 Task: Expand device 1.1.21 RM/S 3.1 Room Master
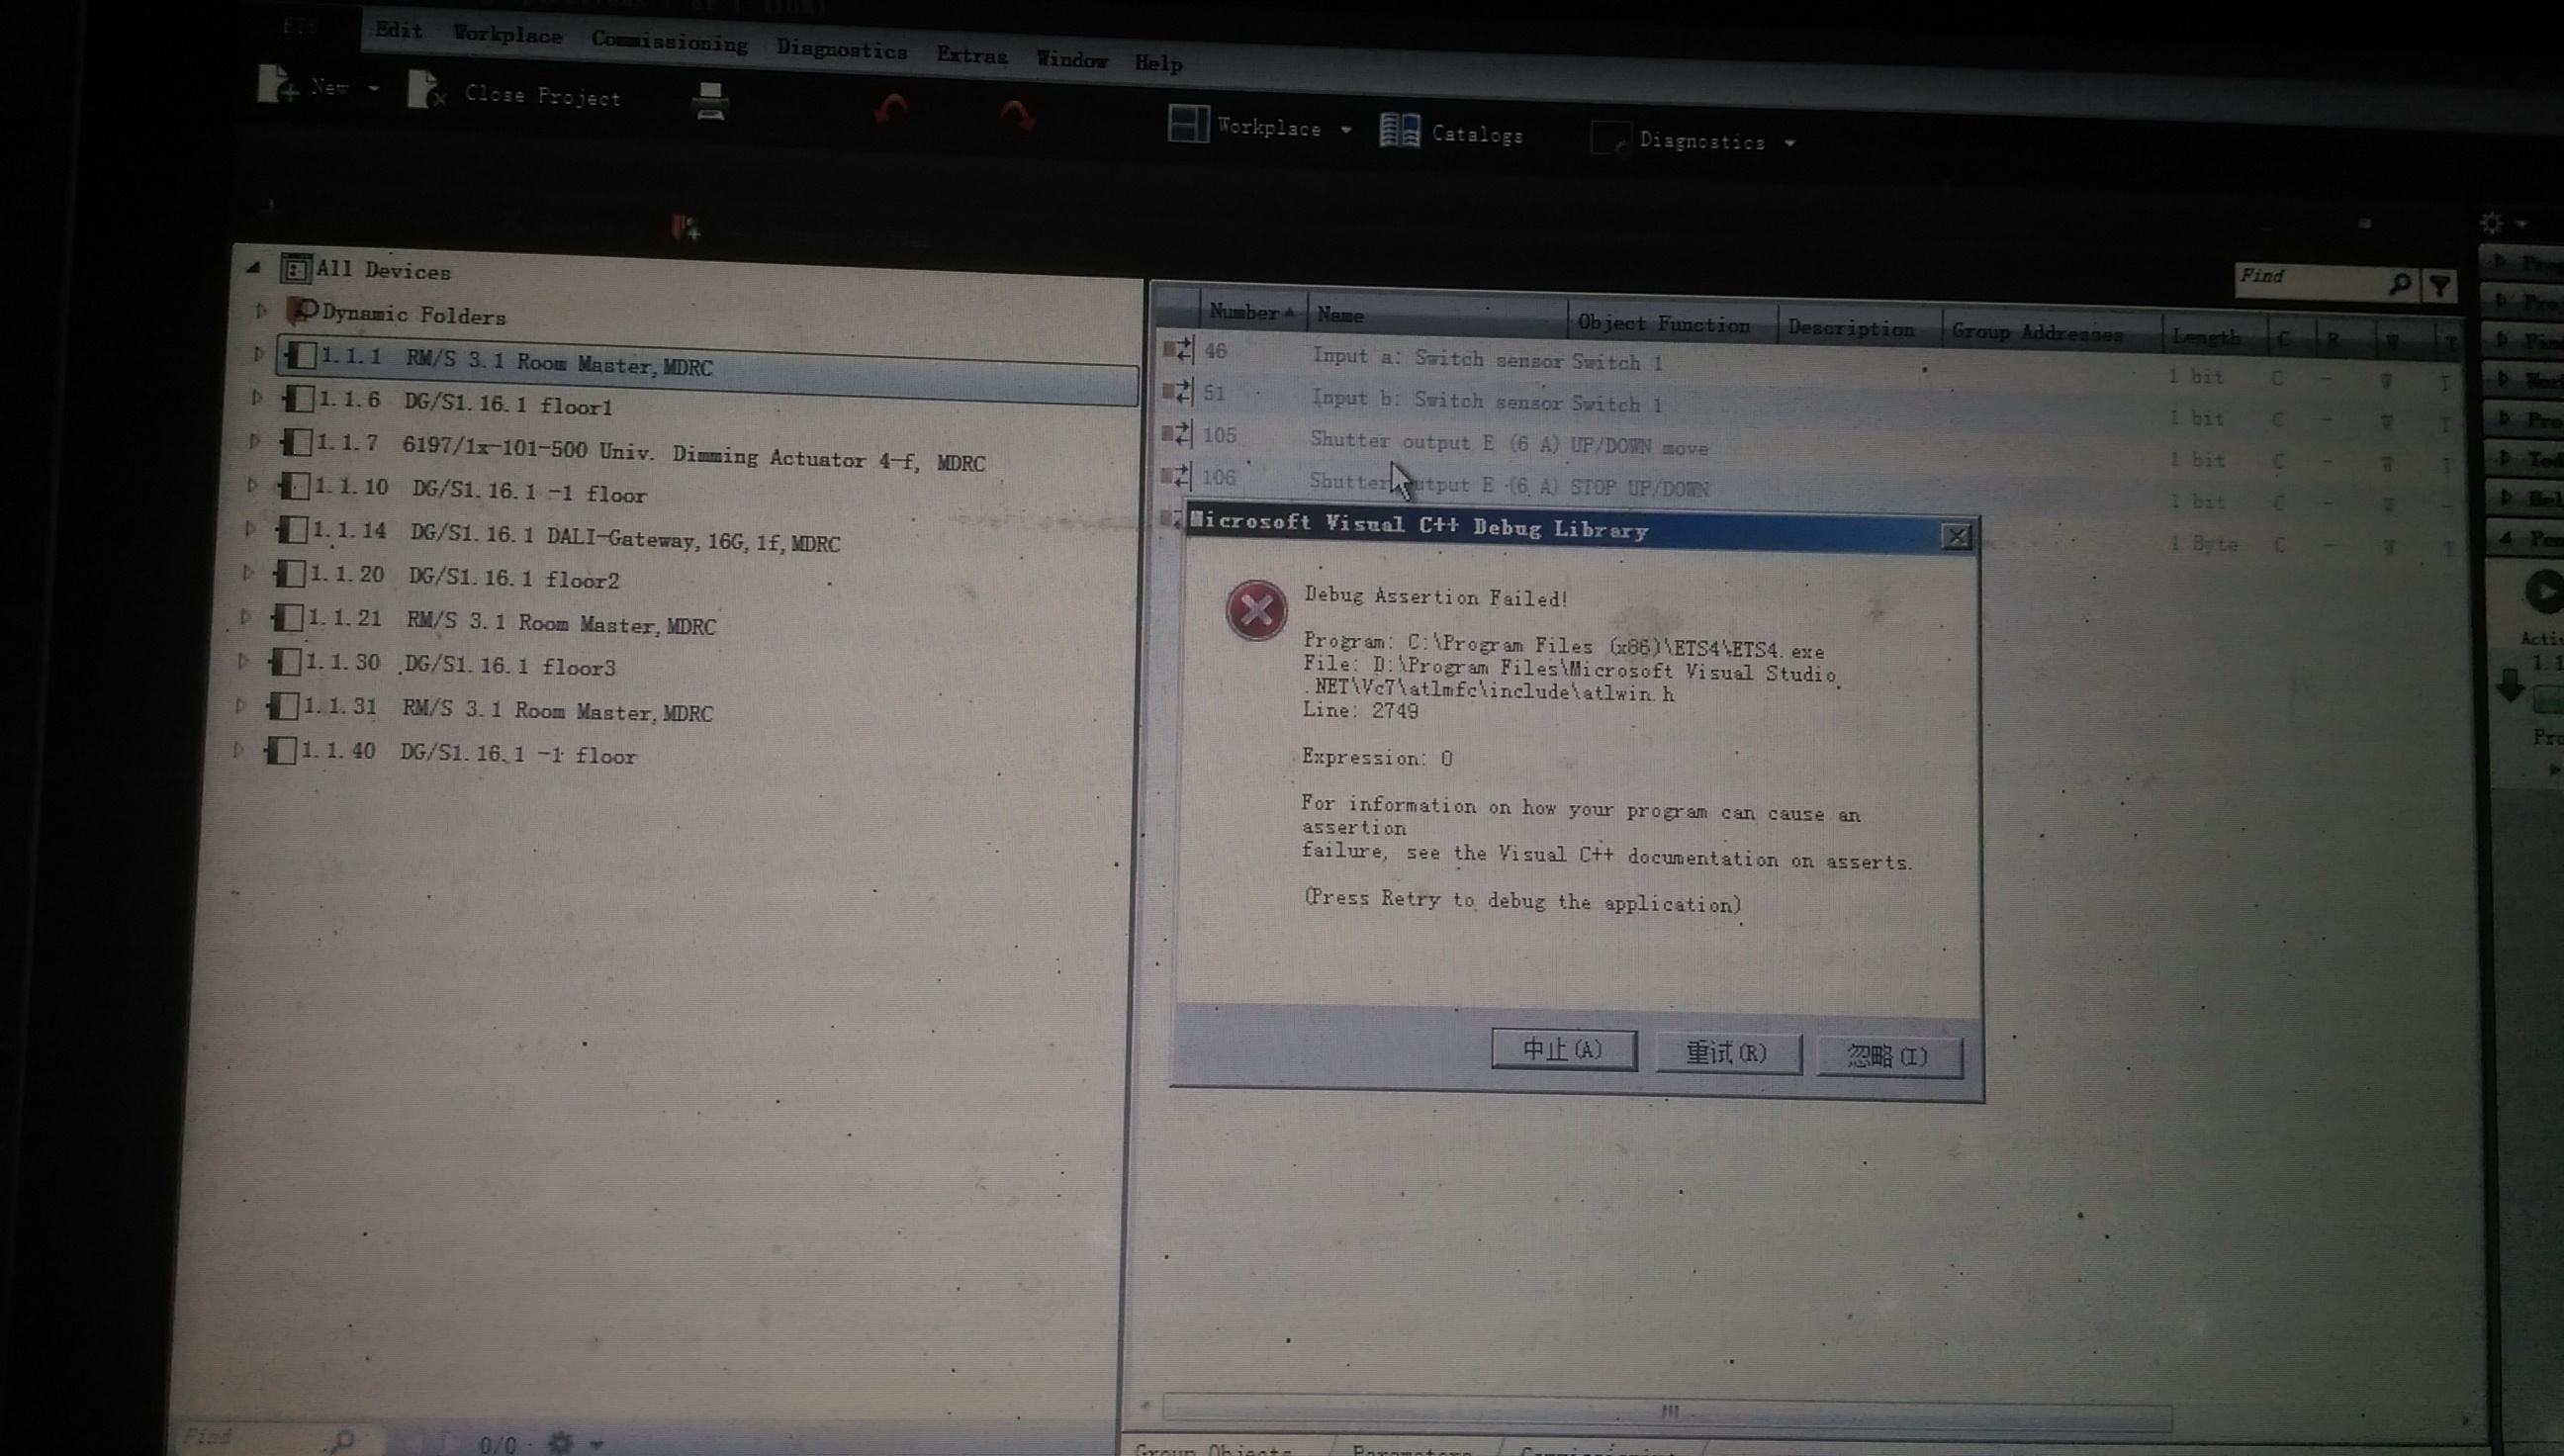coord(246,616)
